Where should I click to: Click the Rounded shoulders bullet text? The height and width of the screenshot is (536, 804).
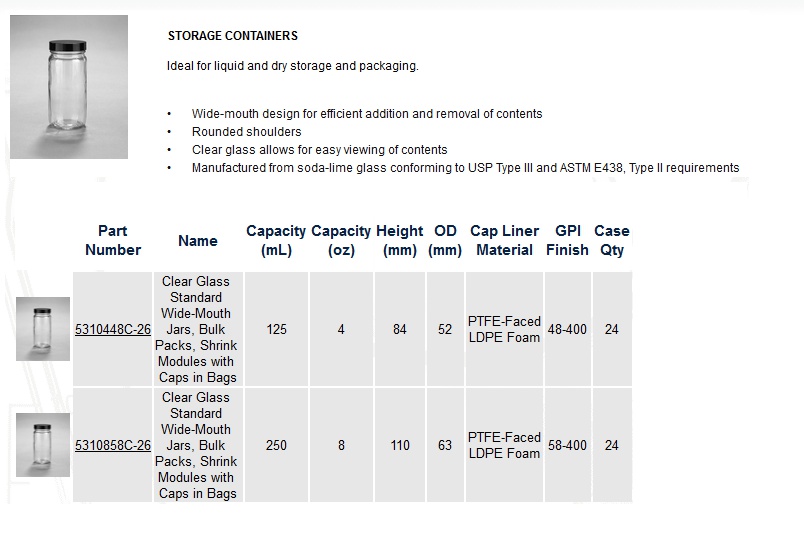coord(247,132)
